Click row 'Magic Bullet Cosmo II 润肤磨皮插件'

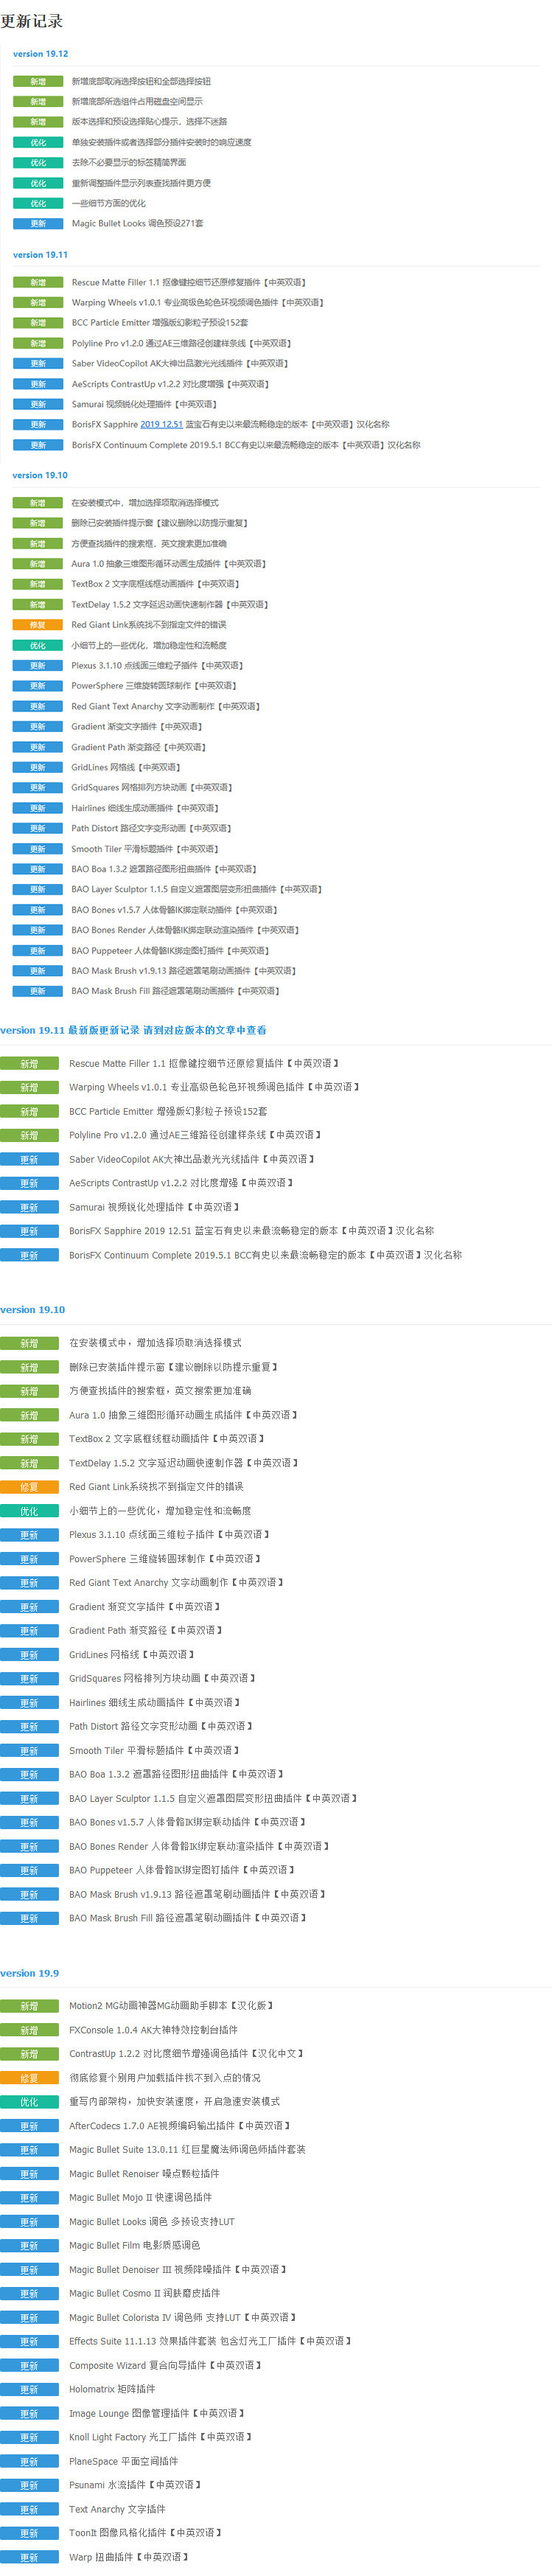click(144, 2293)
